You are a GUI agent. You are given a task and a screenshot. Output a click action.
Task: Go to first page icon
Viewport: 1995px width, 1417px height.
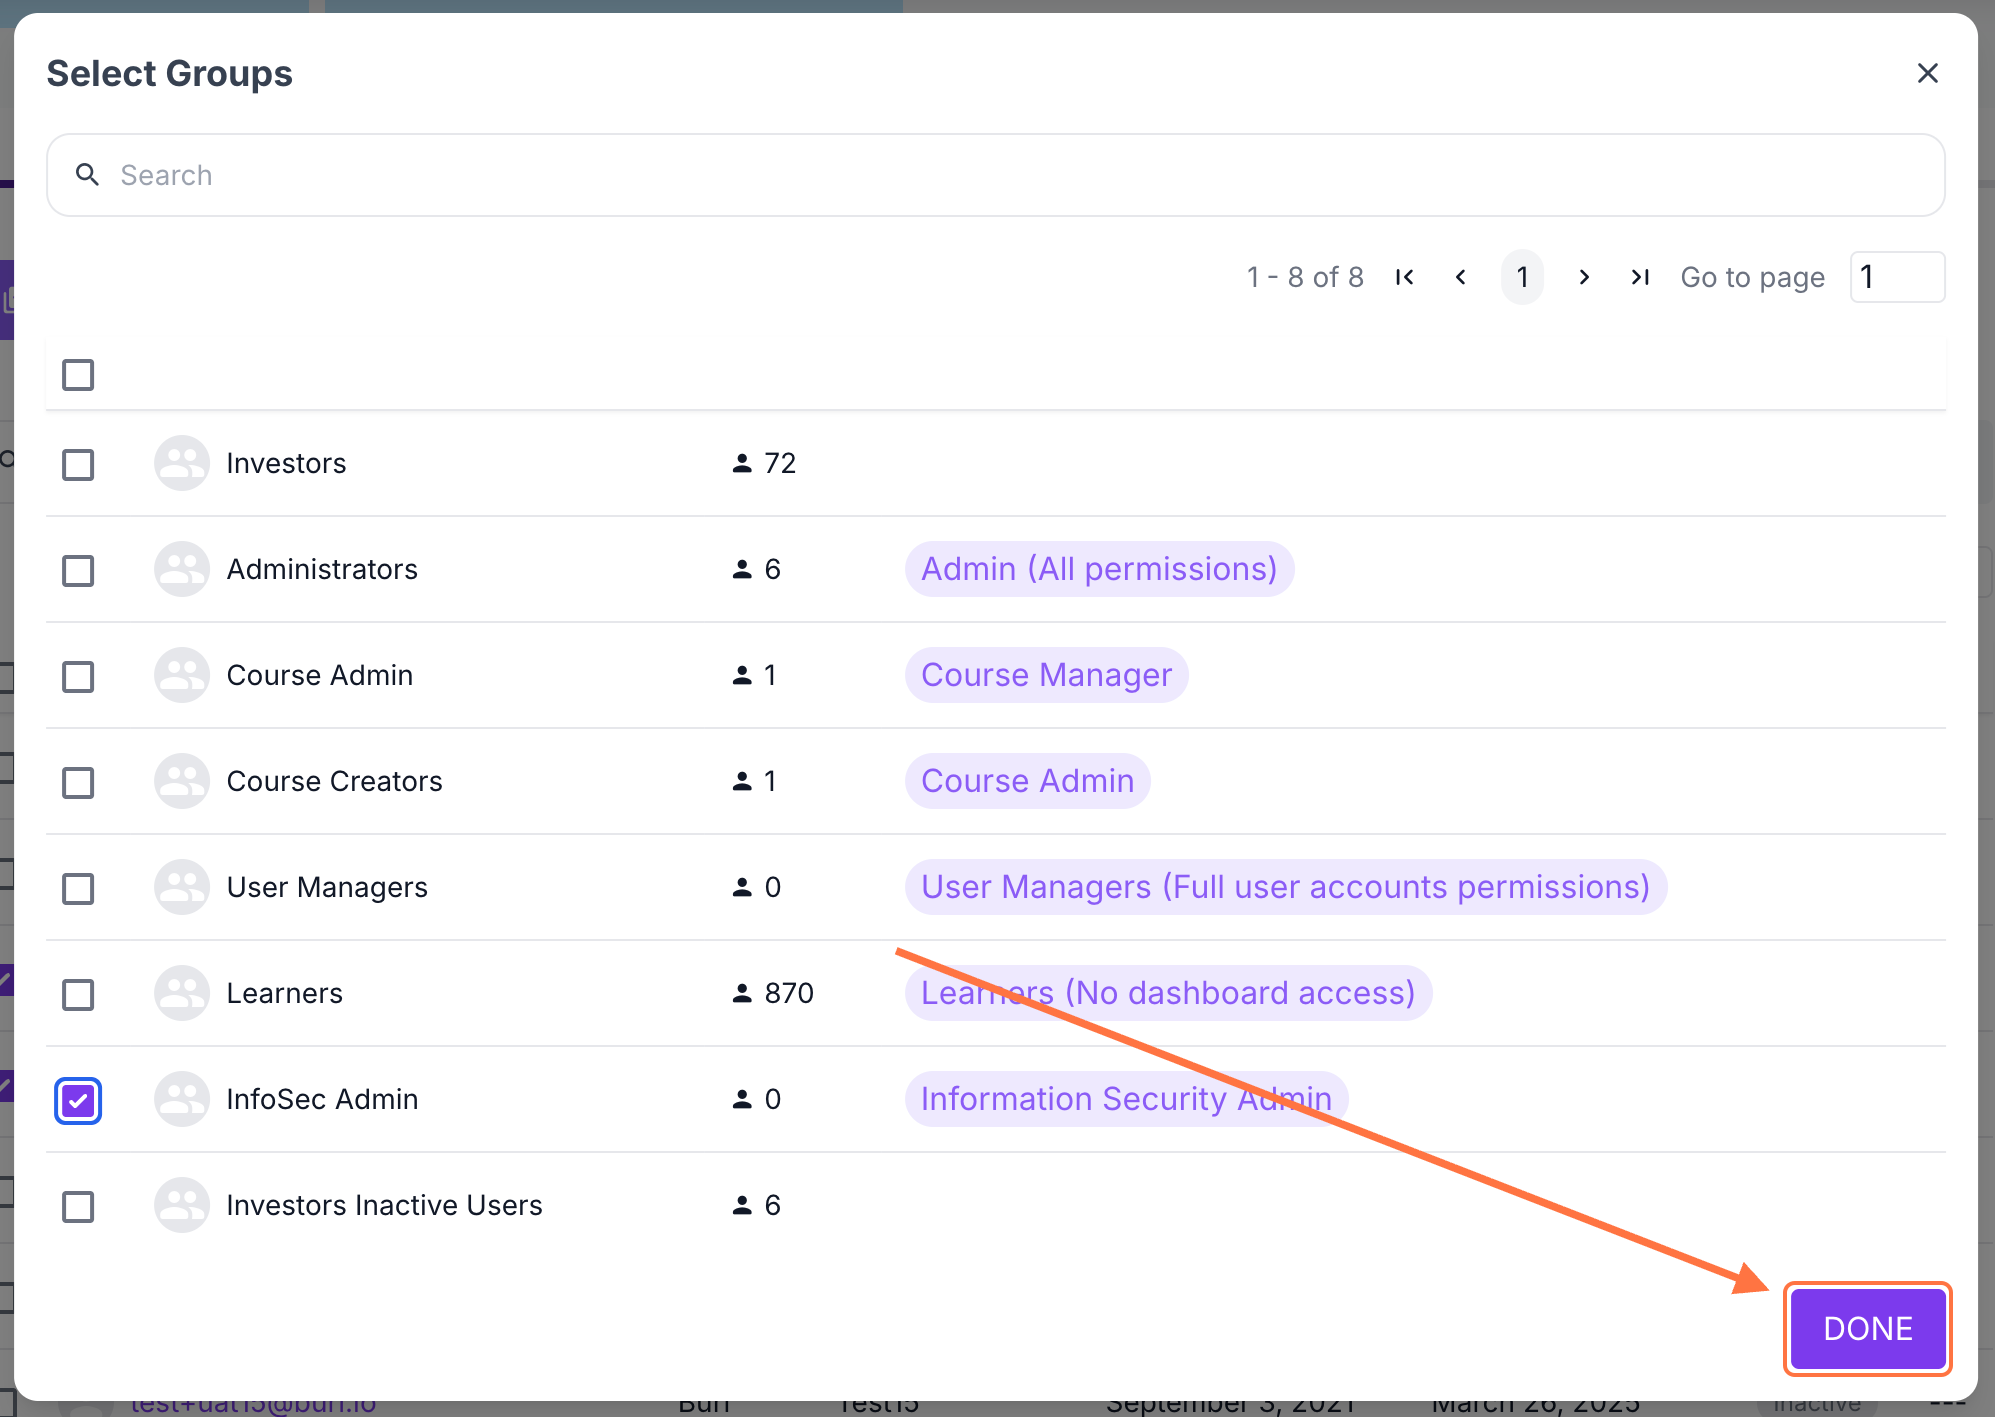[1404, 277]
